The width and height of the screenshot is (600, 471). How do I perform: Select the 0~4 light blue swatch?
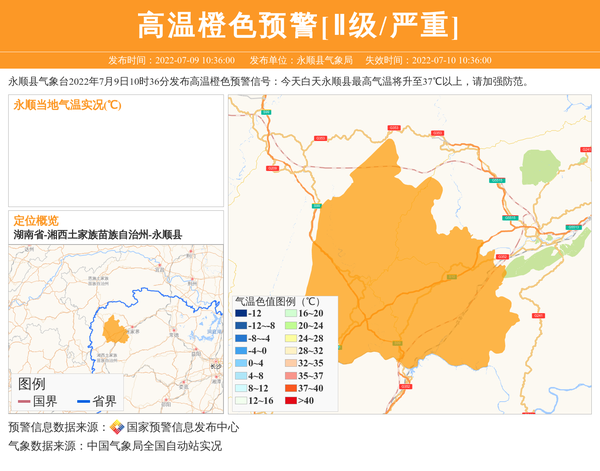[241, 363]
